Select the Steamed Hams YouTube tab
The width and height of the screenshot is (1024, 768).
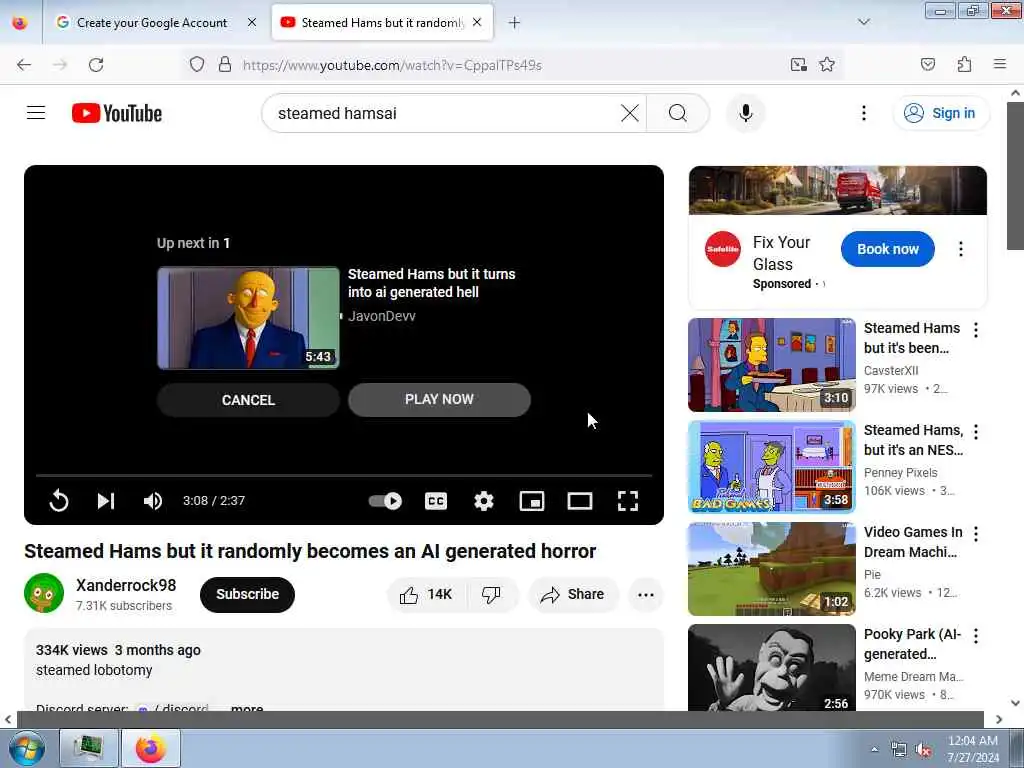[x=382, y=23]
